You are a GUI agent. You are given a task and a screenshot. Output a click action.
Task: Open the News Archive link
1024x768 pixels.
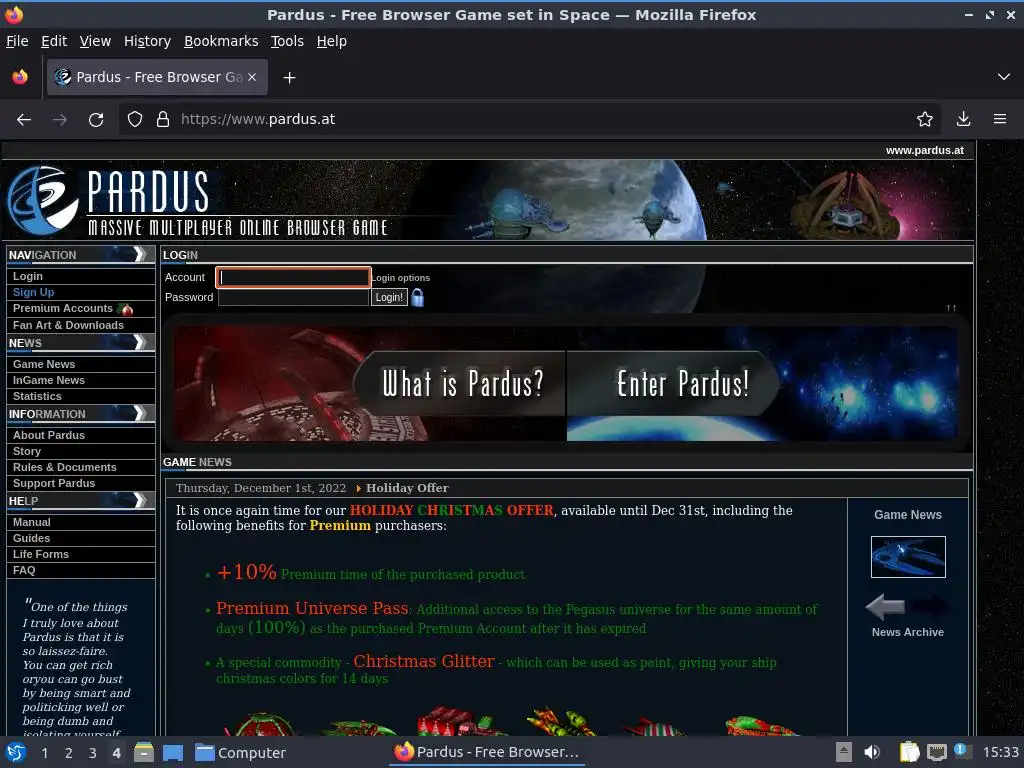(908, 632)
